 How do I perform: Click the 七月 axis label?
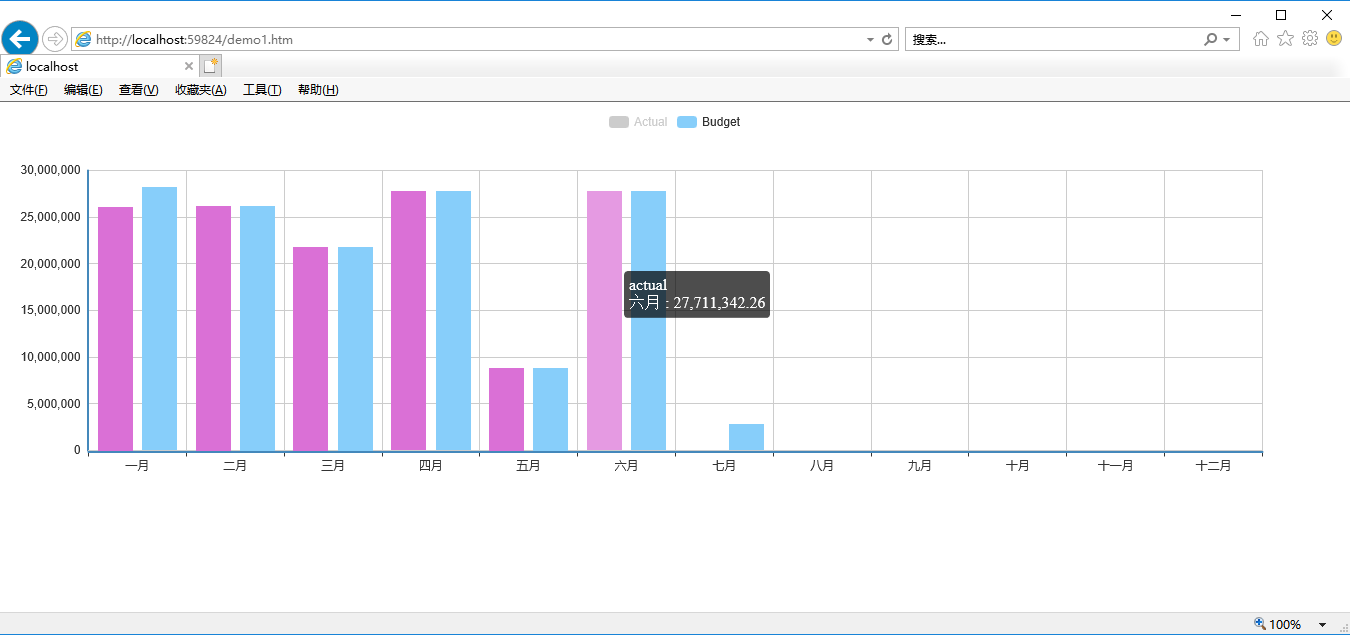coord(724,466)
